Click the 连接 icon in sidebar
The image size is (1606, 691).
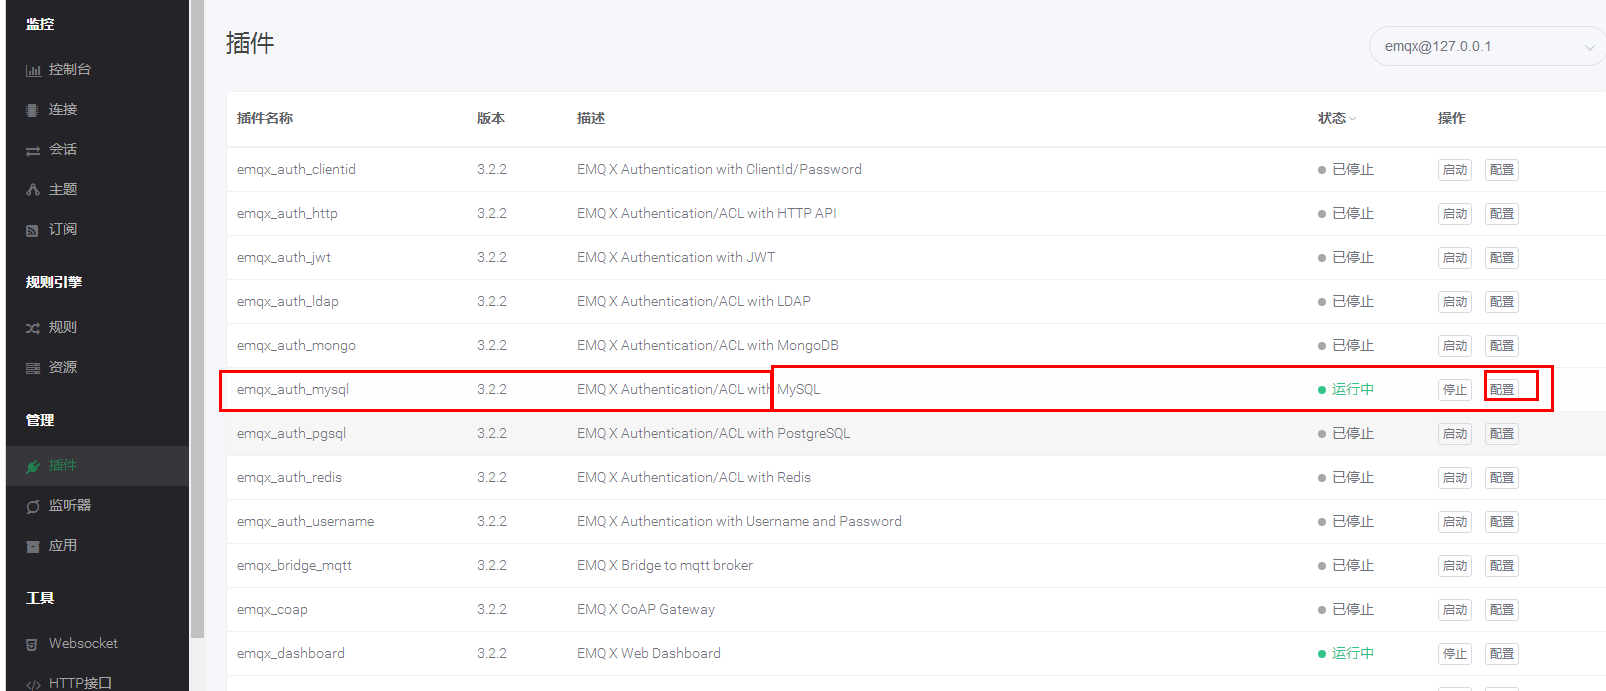32,110
